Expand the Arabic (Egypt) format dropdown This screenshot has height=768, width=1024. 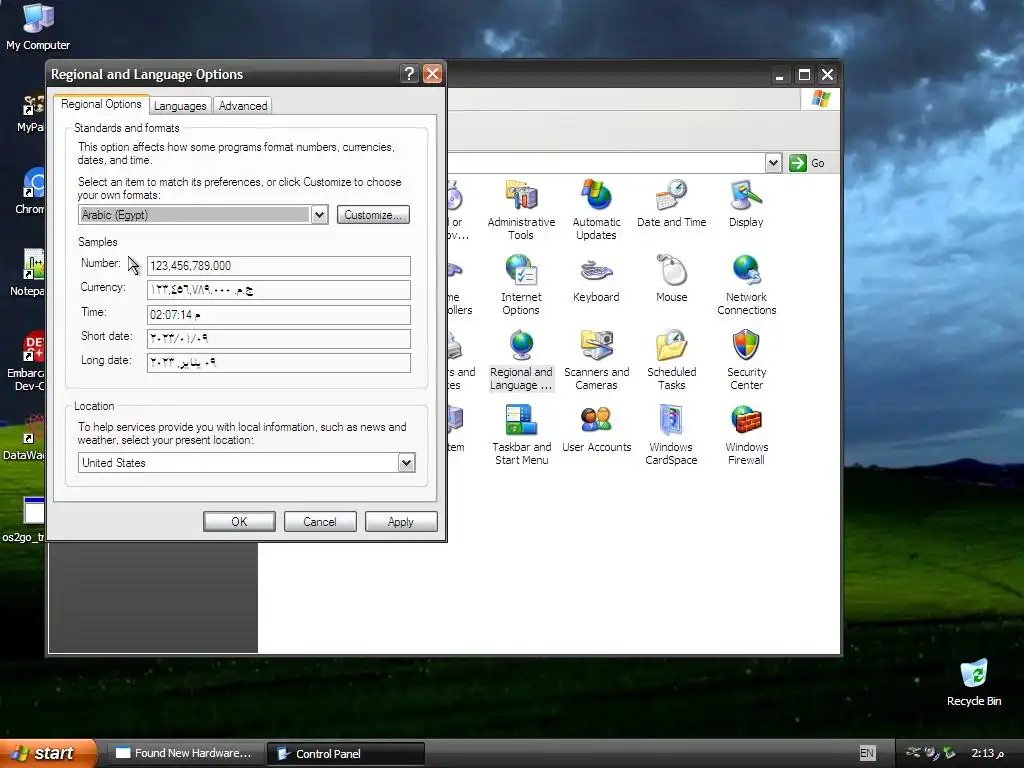pyautogui.click(x=319, y=215)
